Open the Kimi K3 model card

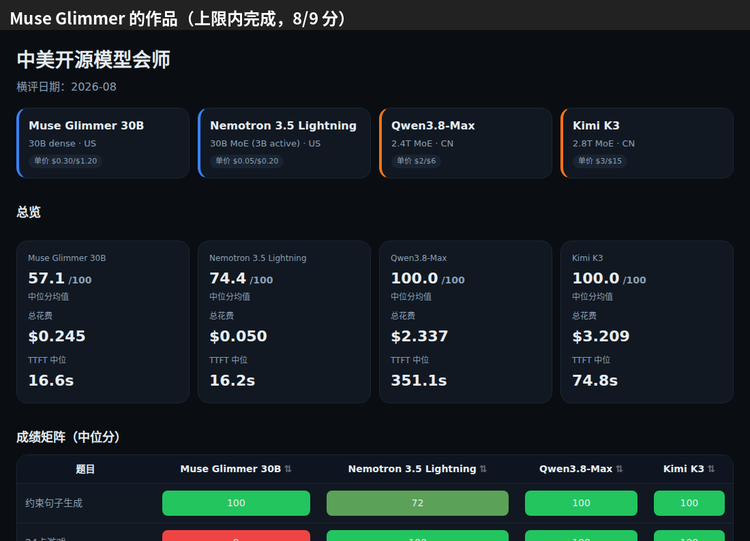pyautogui.click(x=647, y=143)
